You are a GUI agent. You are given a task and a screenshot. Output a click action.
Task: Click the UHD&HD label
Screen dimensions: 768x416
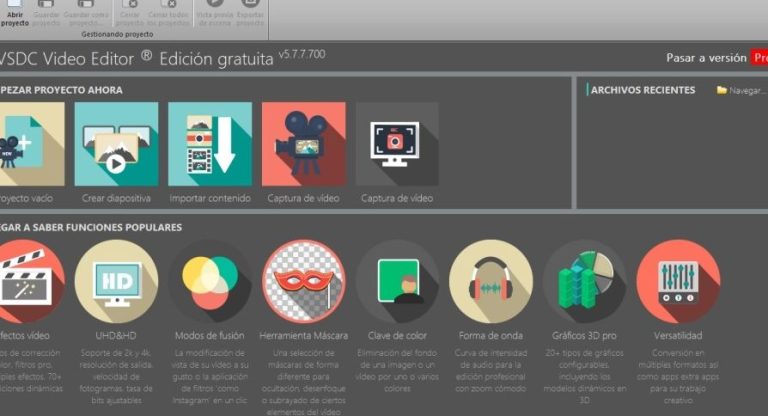(116, 336)
